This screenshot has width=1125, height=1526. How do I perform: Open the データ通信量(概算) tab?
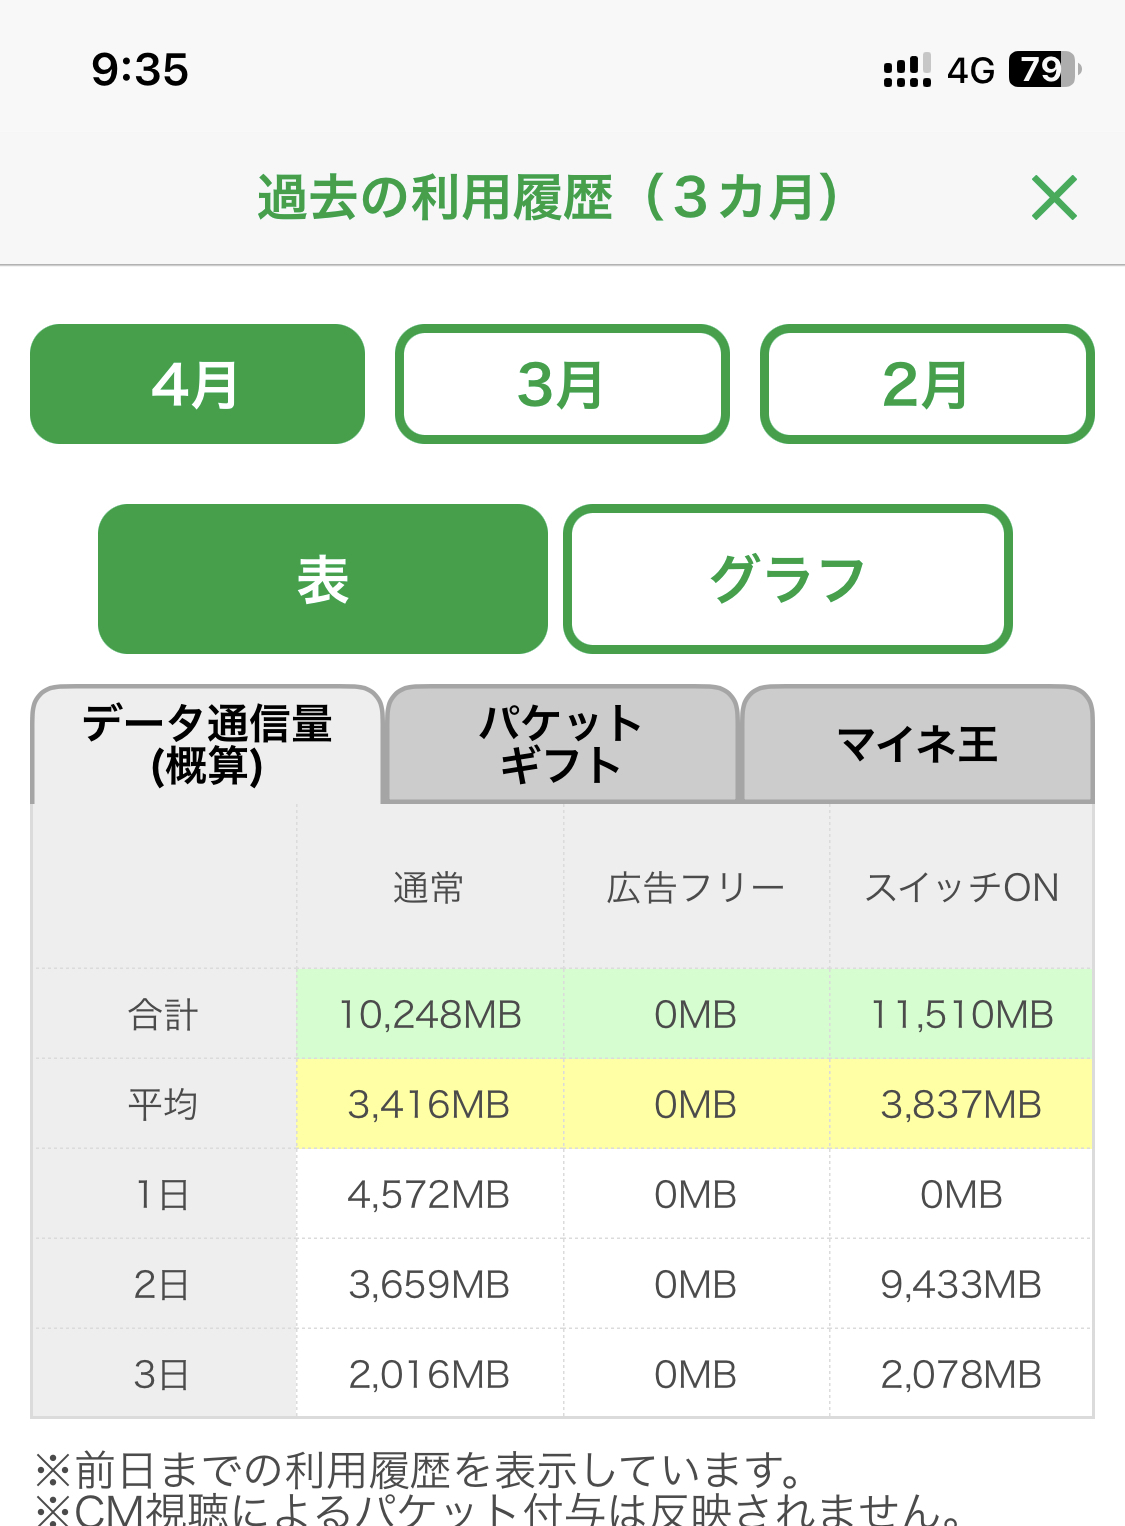tap(207, 744)
